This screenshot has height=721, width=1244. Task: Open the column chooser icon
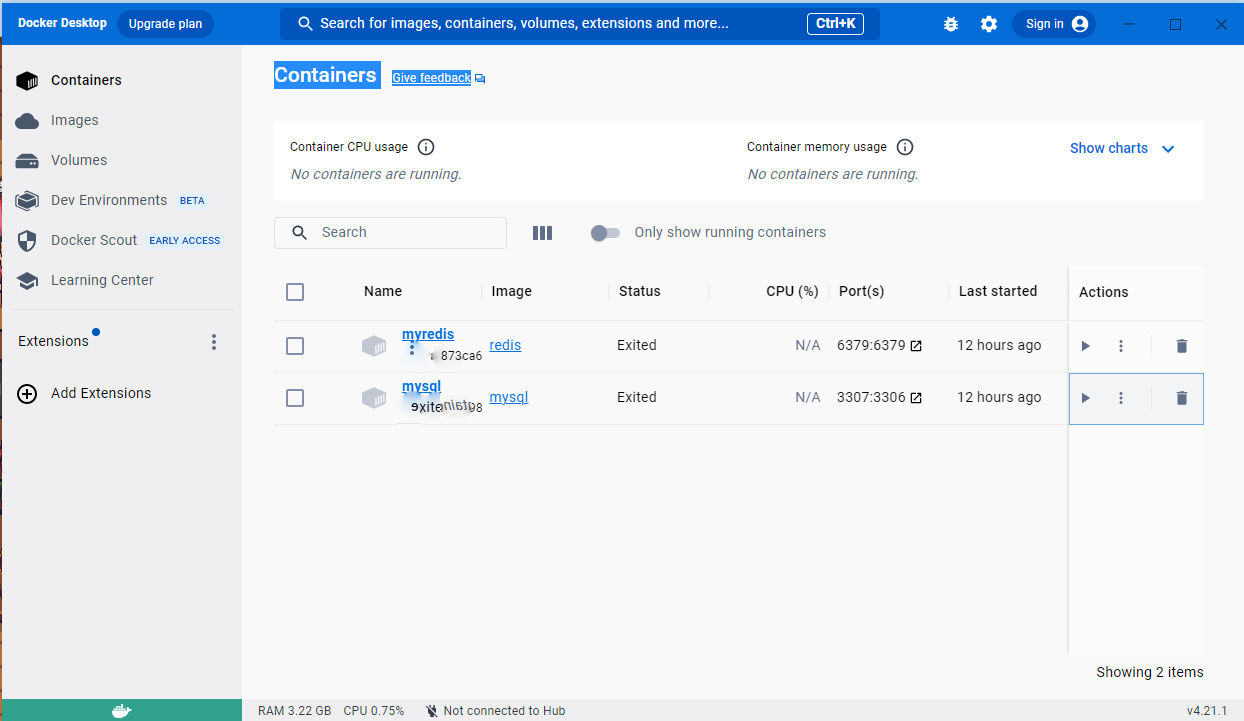pos(542,233)
